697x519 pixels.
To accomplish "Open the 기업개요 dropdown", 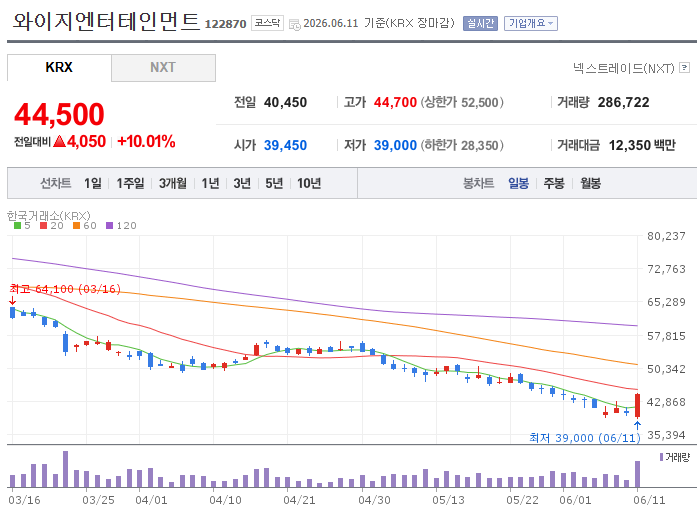I will click(x=531, y=23).
